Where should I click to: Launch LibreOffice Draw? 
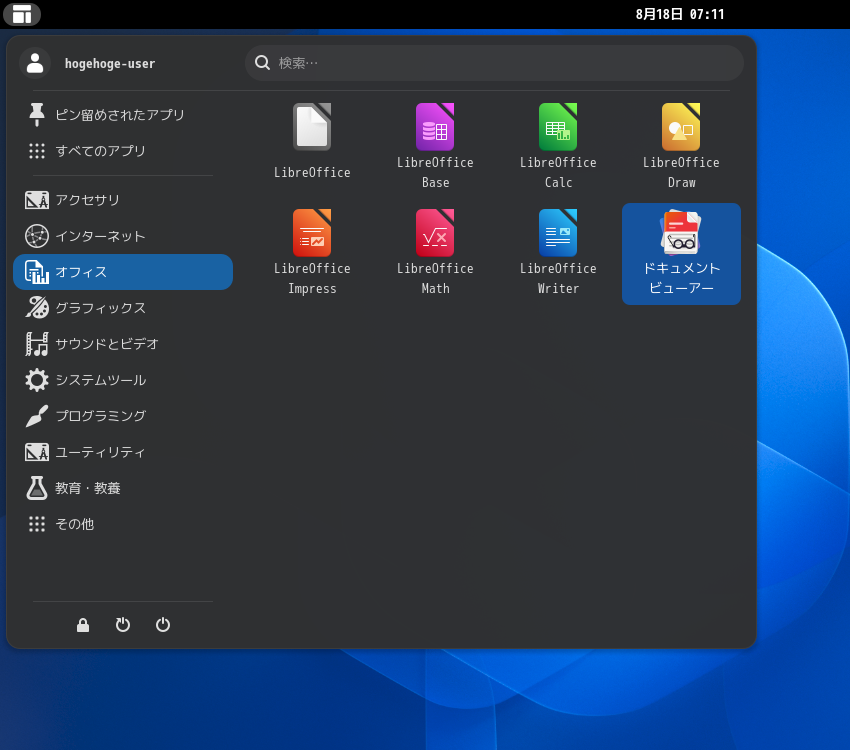tap(681, 142)
